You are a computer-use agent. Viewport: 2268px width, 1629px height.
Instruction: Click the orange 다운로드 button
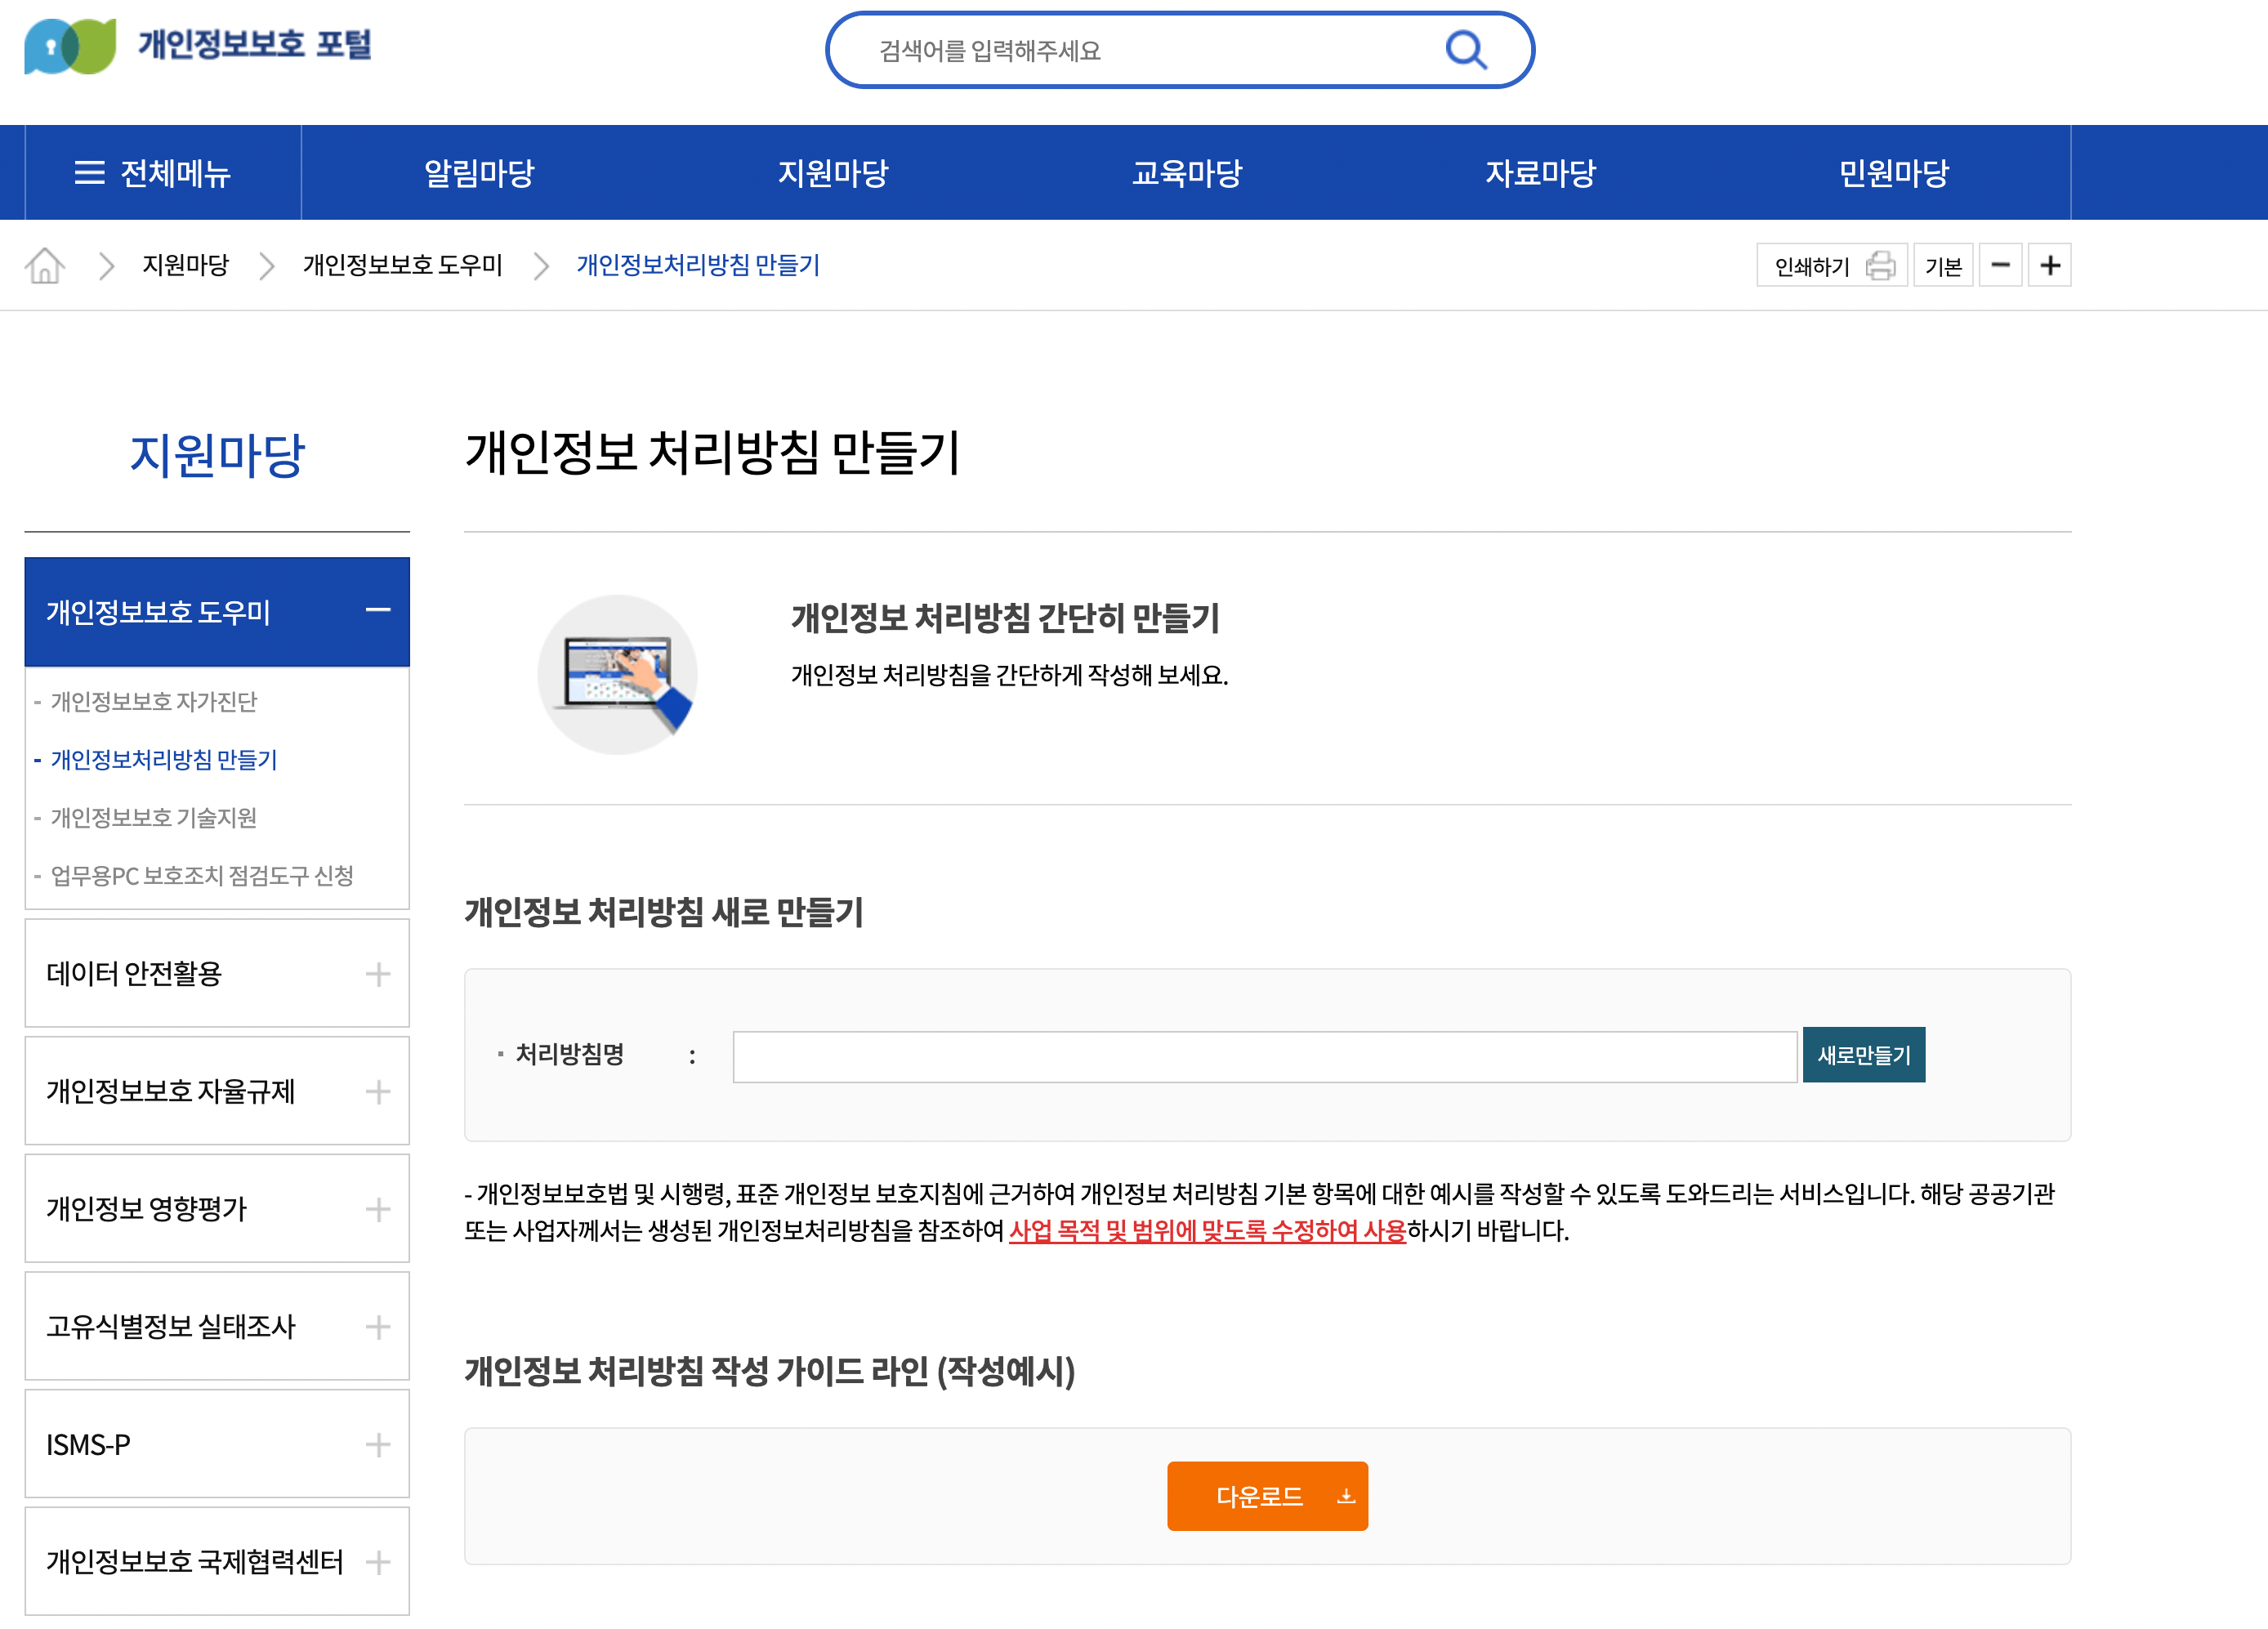pyautogui.click(x=1267, y=1496)
